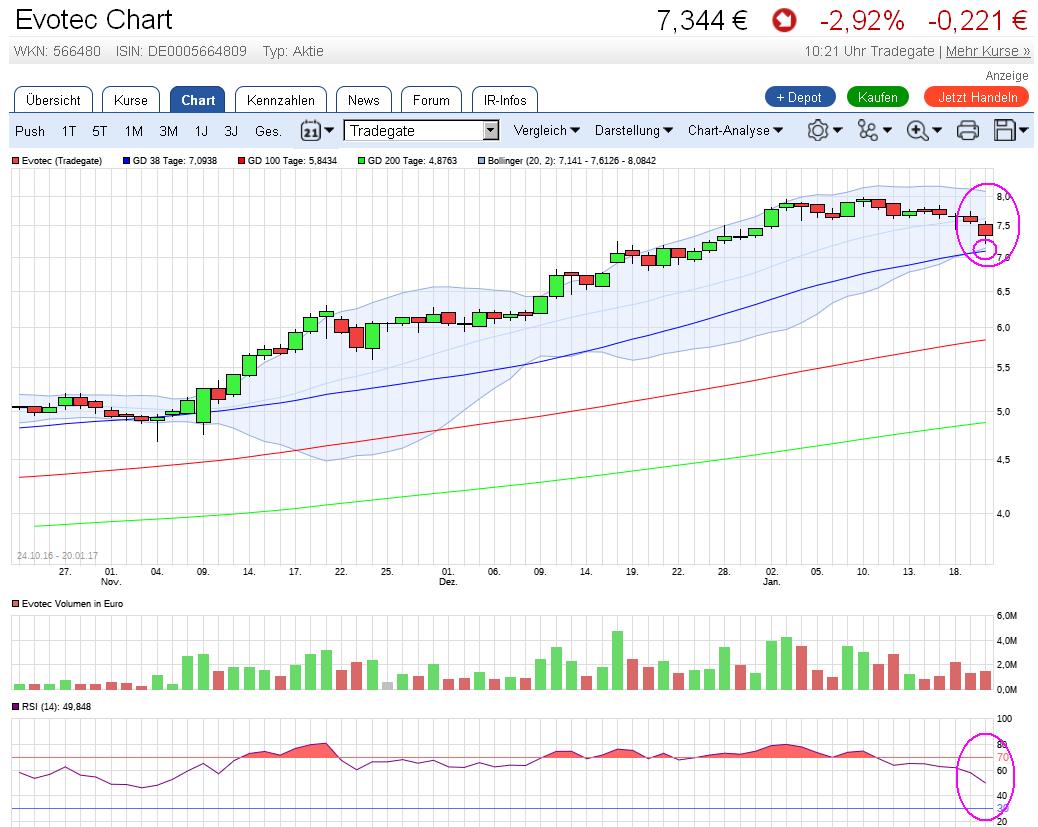Click the WKN: 566480 text
This screenshot has height=827, width=1038.
pyautogui.click(x=57, y=51)
